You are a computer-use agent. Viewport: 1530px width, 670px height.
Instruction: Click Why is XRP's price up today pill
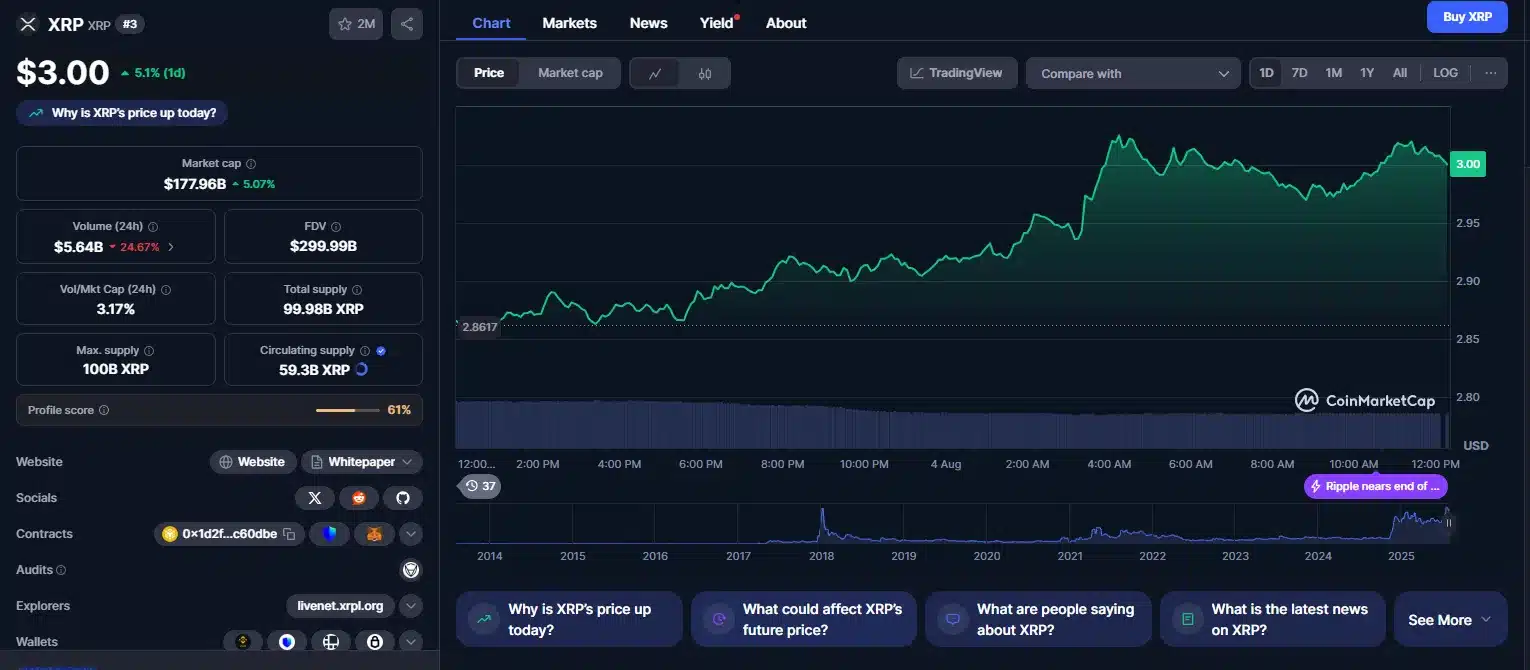point(122,113)
